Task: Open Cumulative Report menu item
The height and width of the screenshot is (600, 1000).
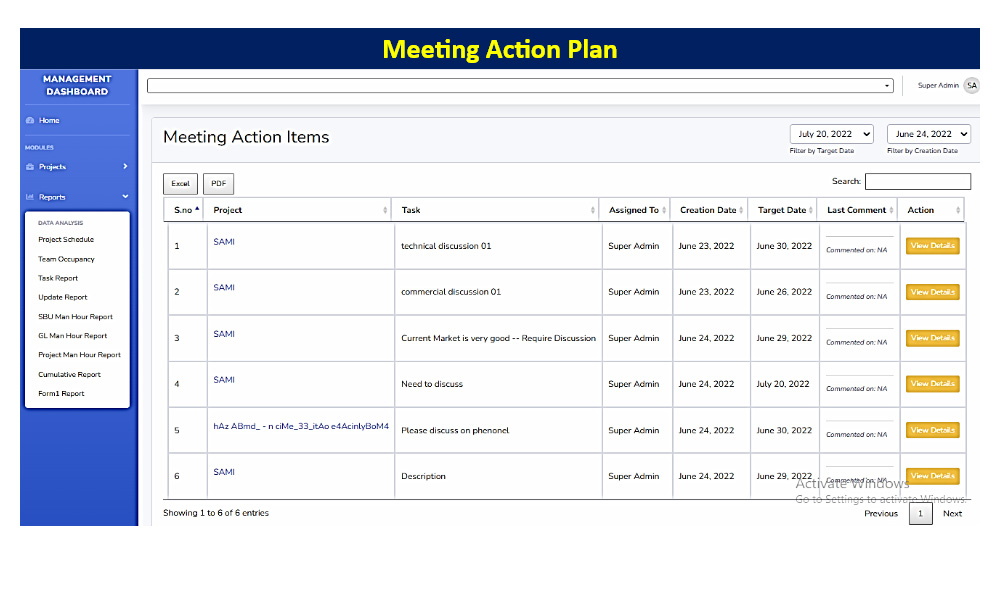Action: pos(70,374)
